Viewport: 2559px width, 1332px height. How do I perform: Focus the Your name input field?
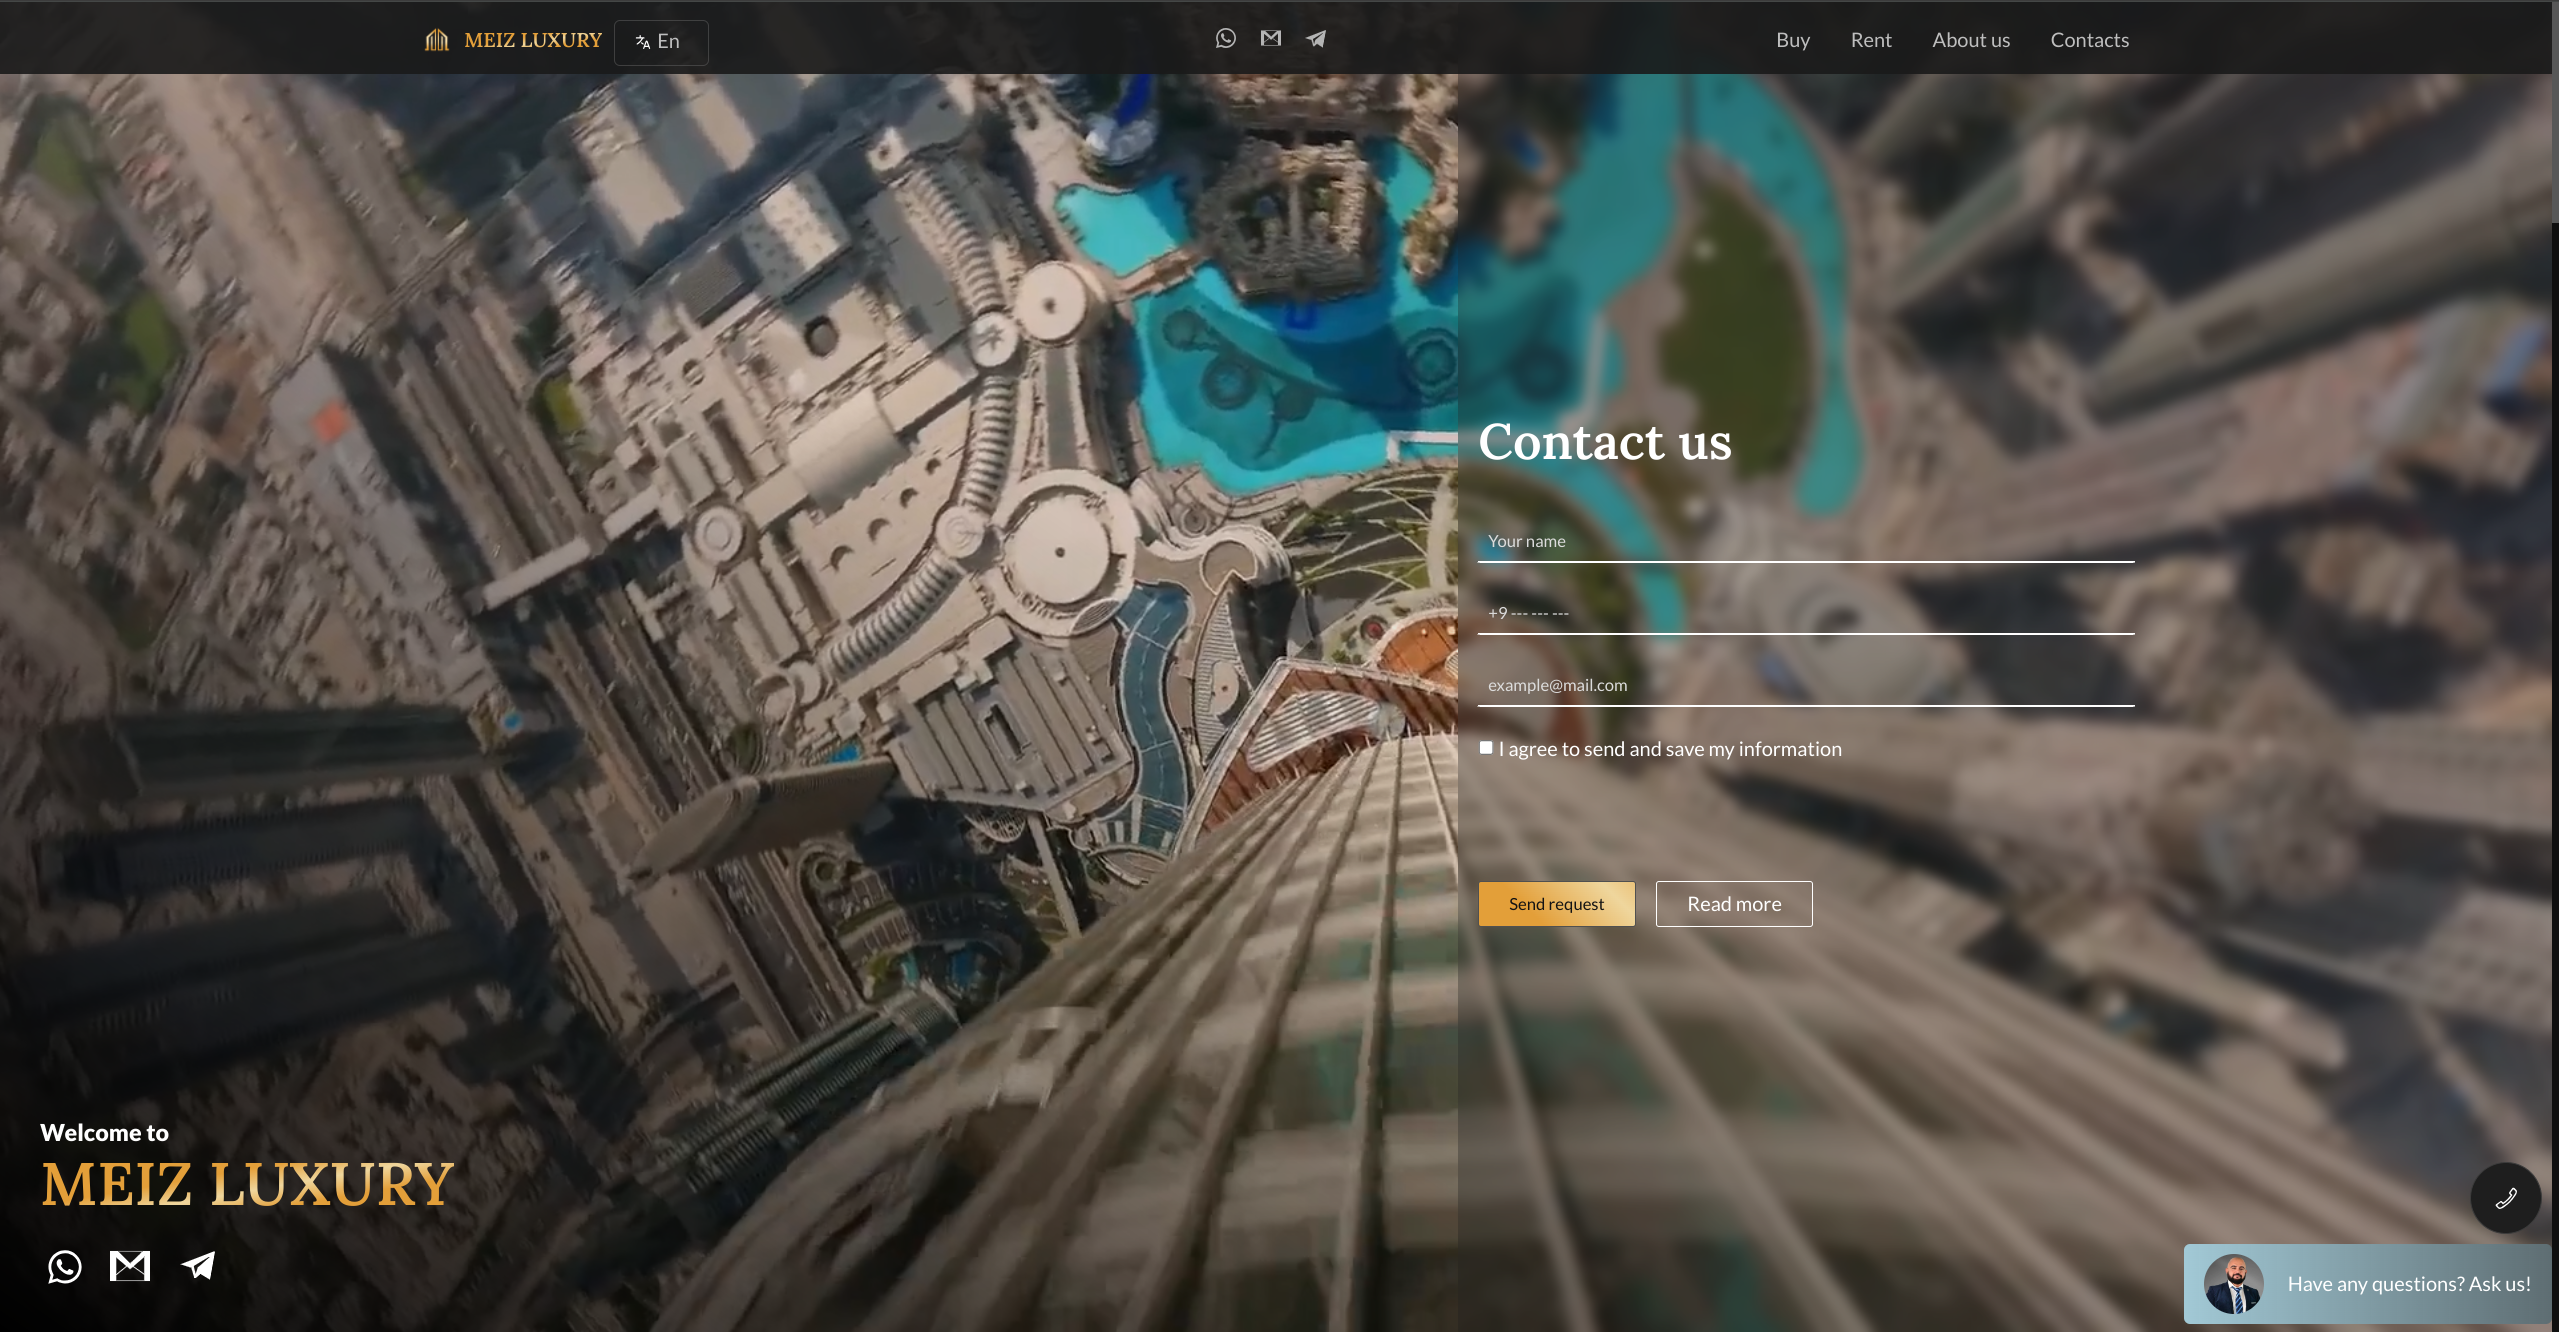point(1806,541)
